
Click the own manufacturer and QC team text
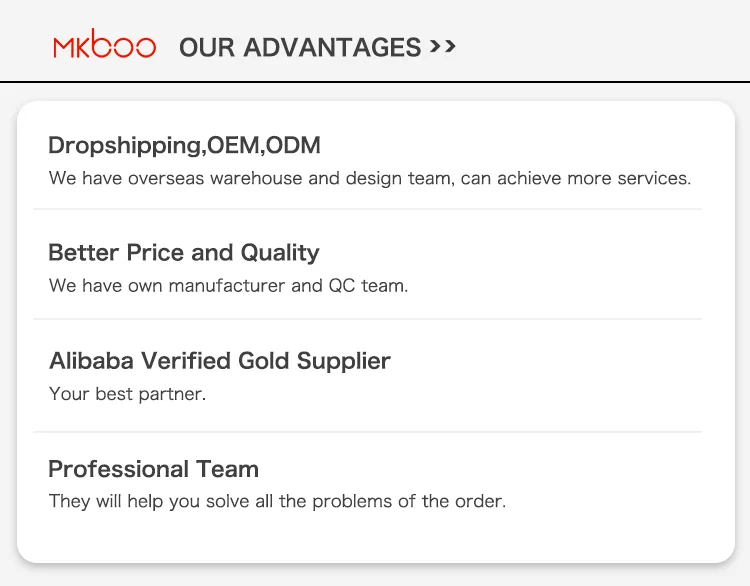point(228,286)
